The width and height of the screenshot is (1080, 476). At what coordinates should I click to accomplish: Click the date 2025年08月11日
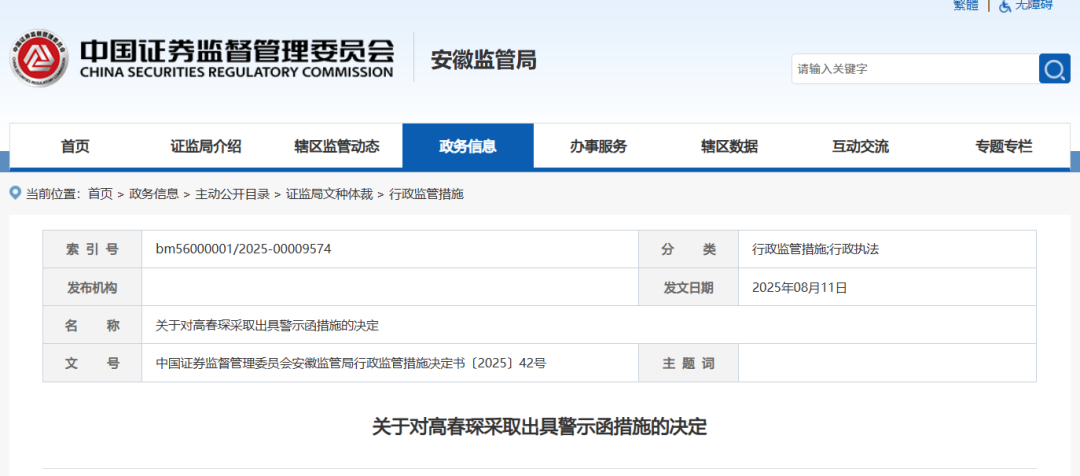[800, 287]
